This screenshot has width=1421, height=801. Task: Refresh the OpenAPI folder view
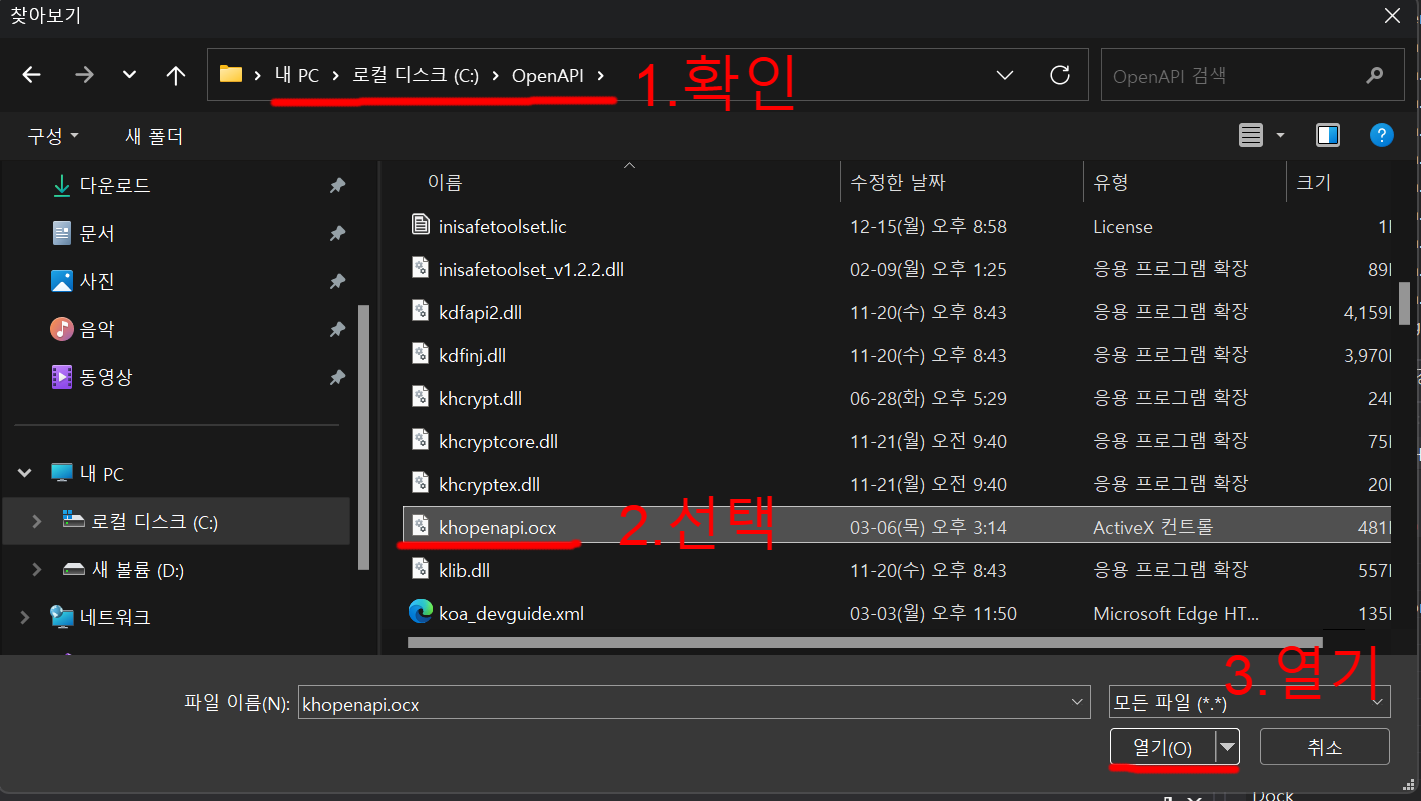[x=1059, y=74]
